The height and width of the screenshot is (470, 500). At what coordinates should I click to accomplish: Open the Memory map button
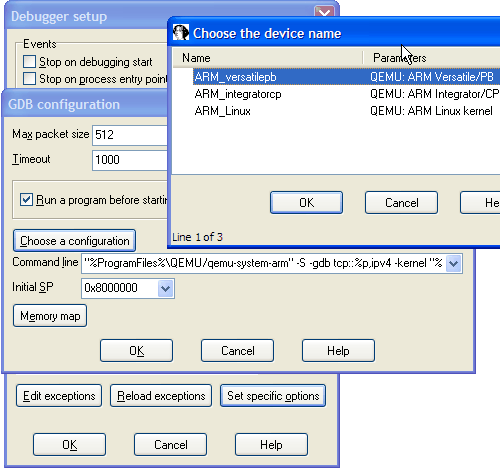(x=50, y=316)
